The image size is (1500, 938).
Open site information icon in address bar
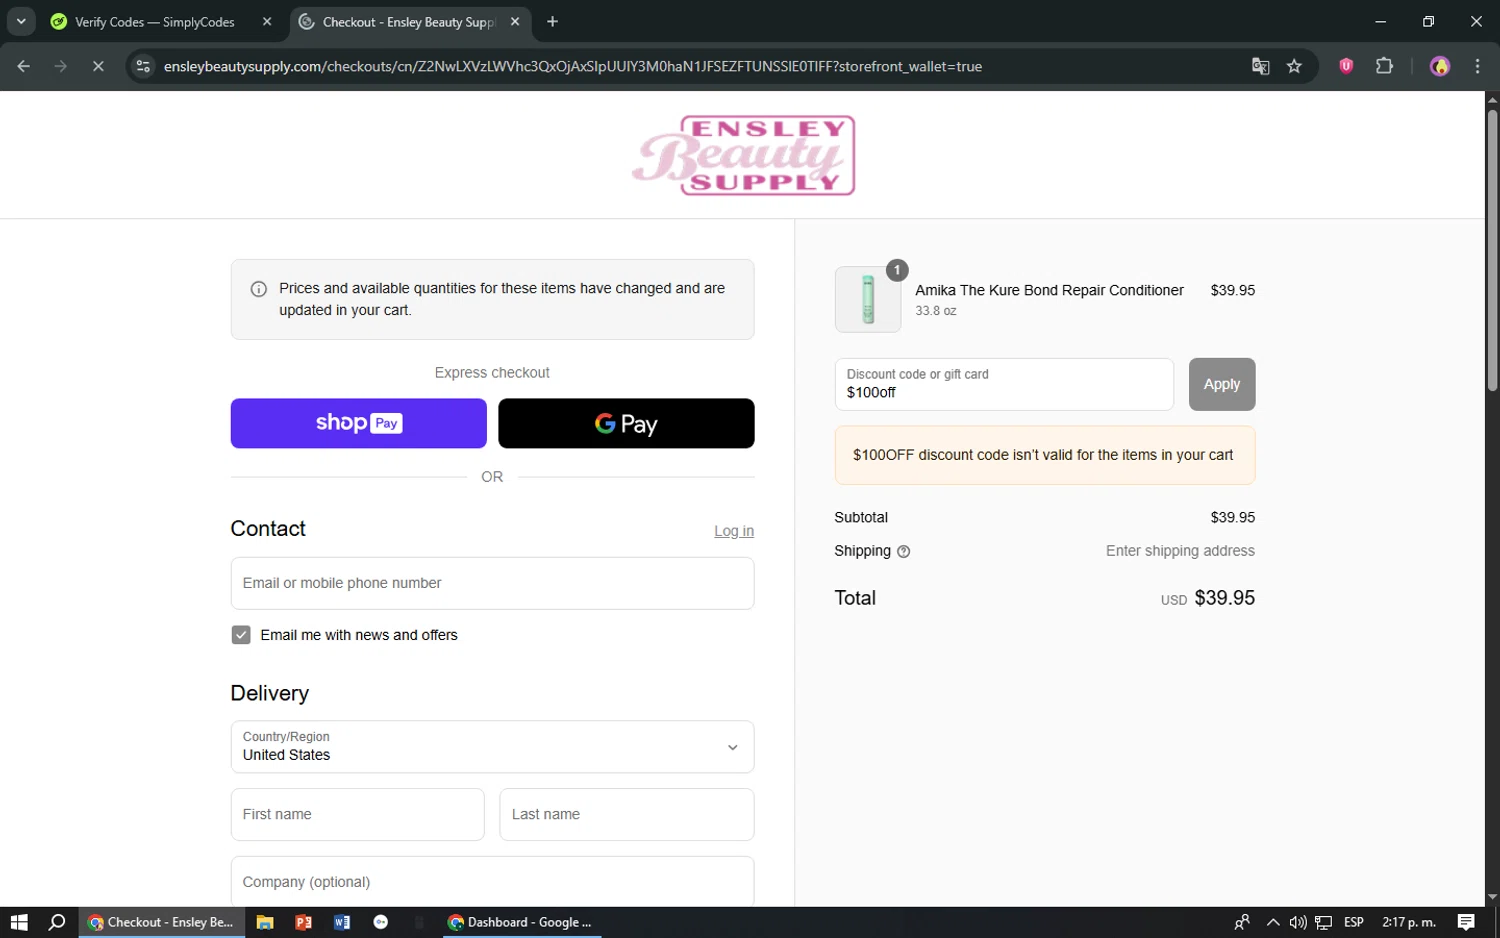point(143,66)
